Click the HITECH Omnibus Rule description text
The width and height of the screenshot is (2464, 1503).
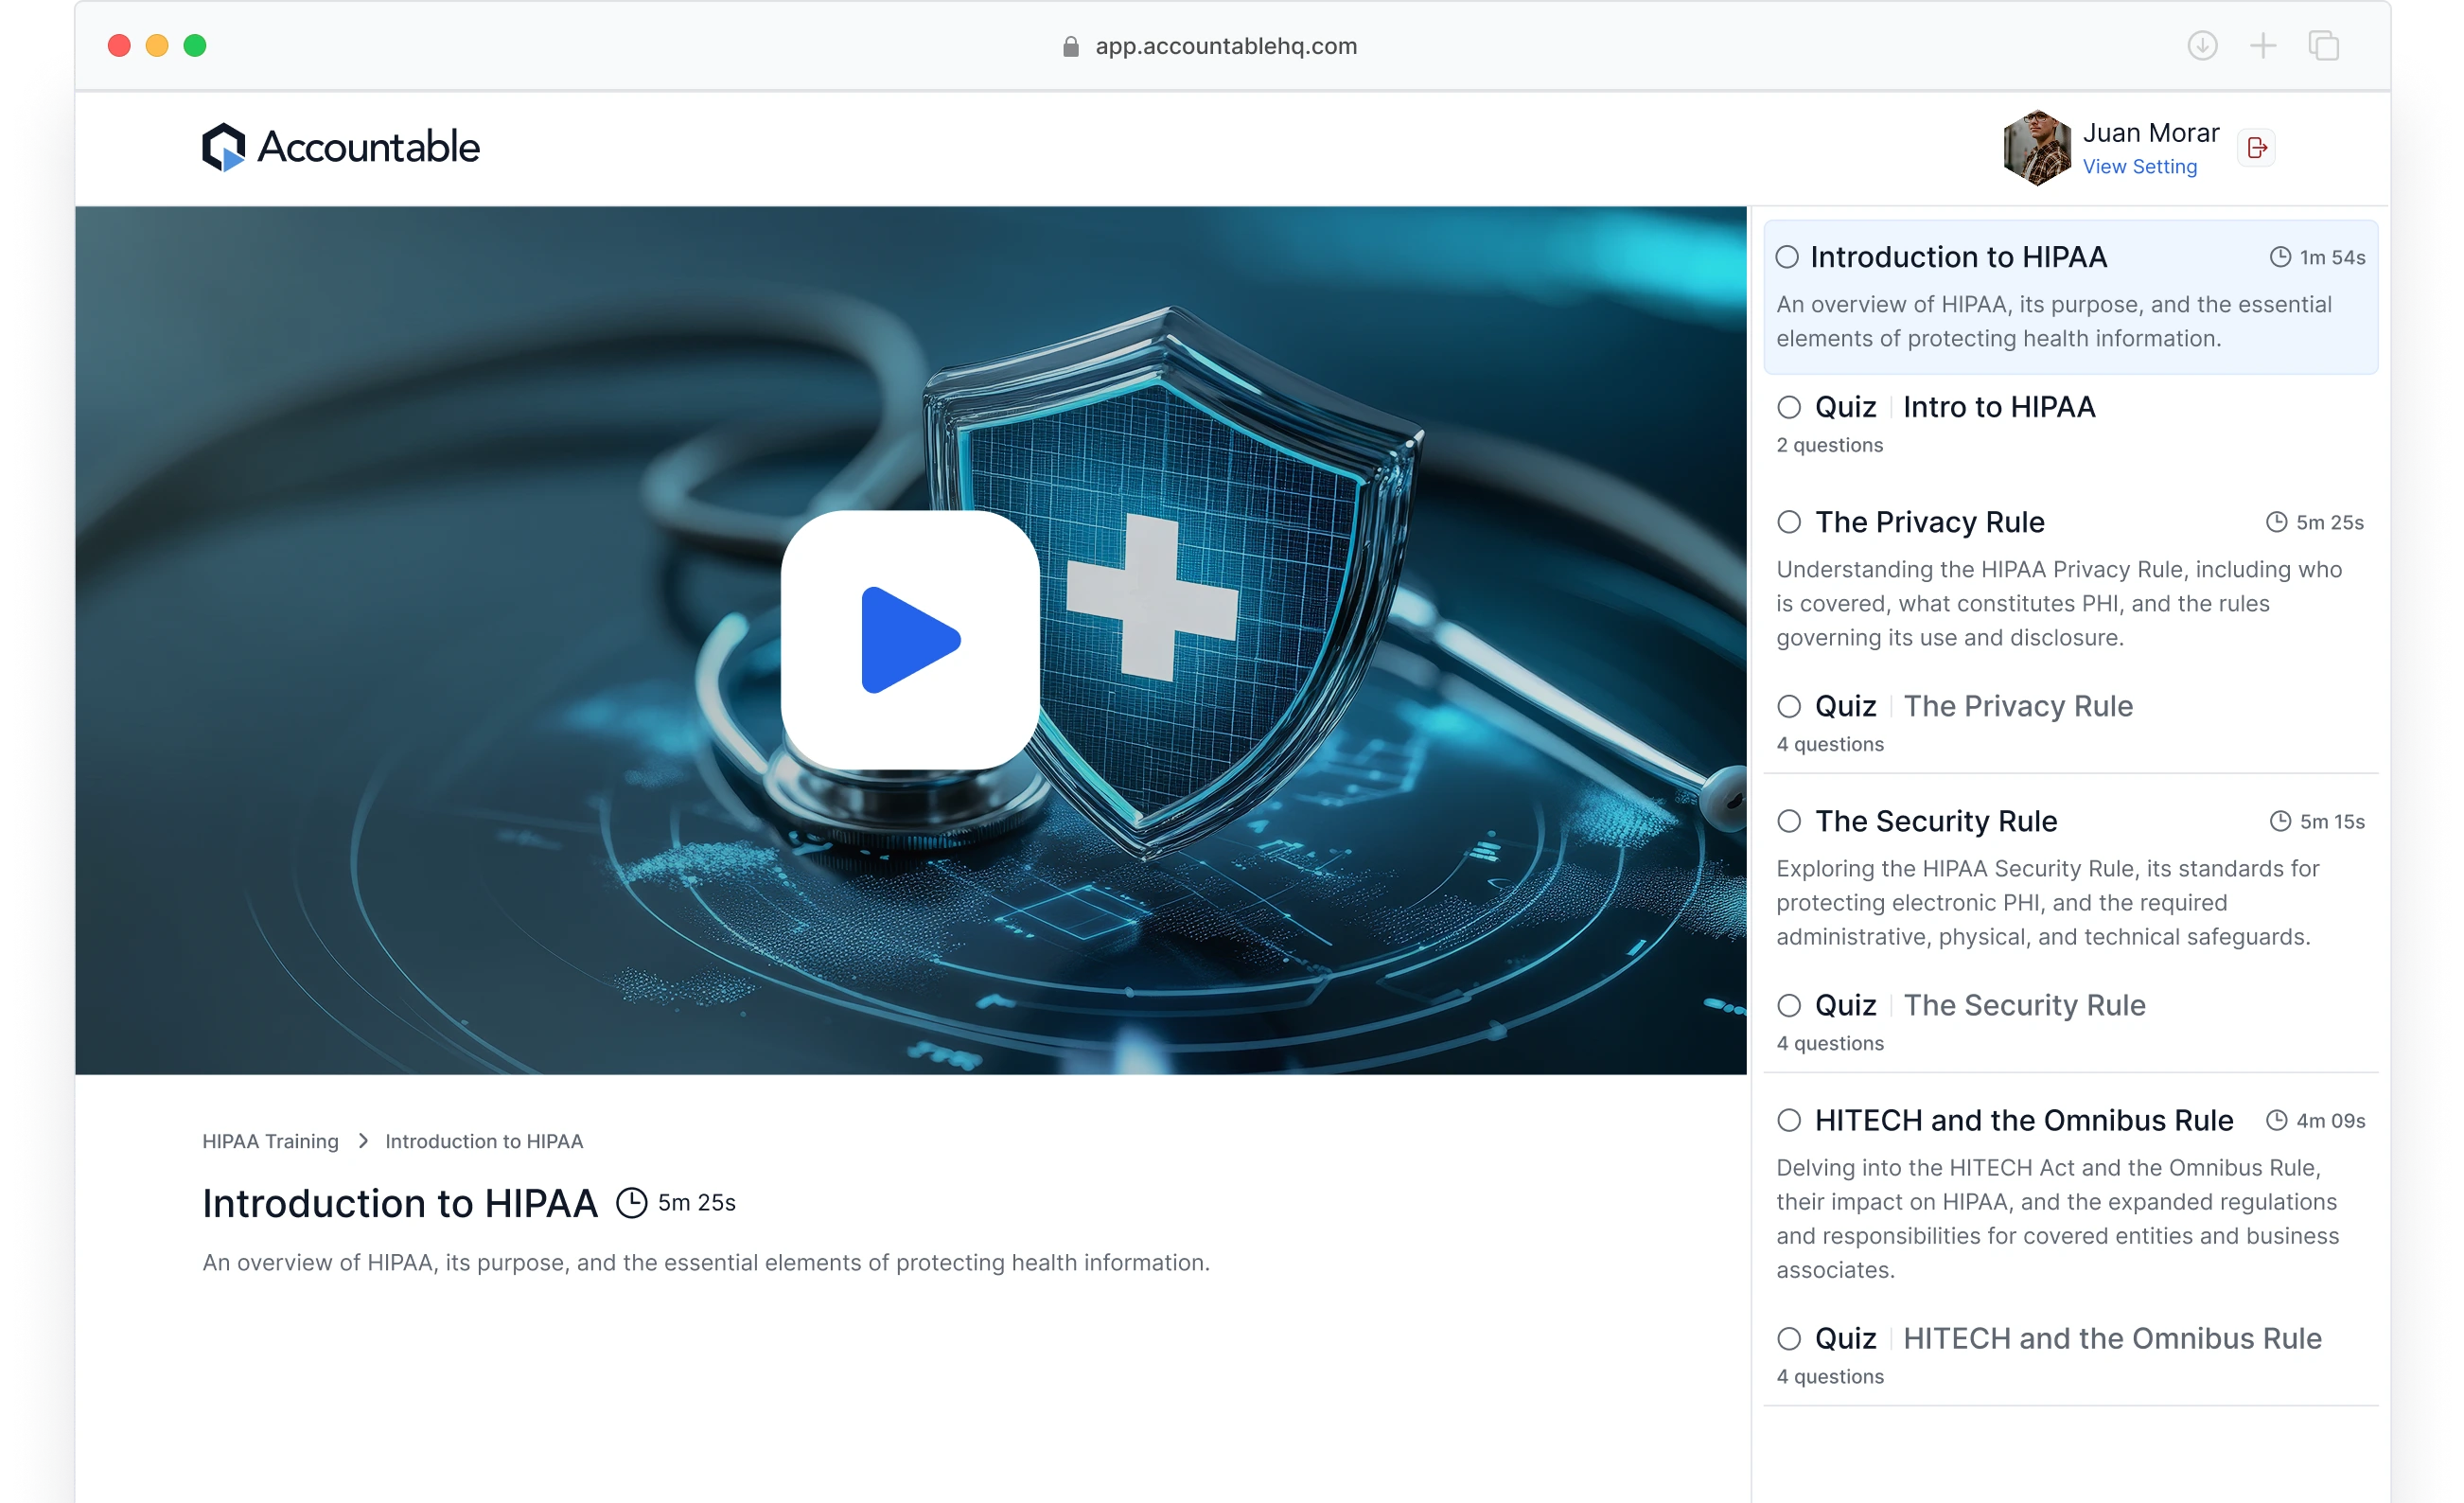point(2057,1218)
